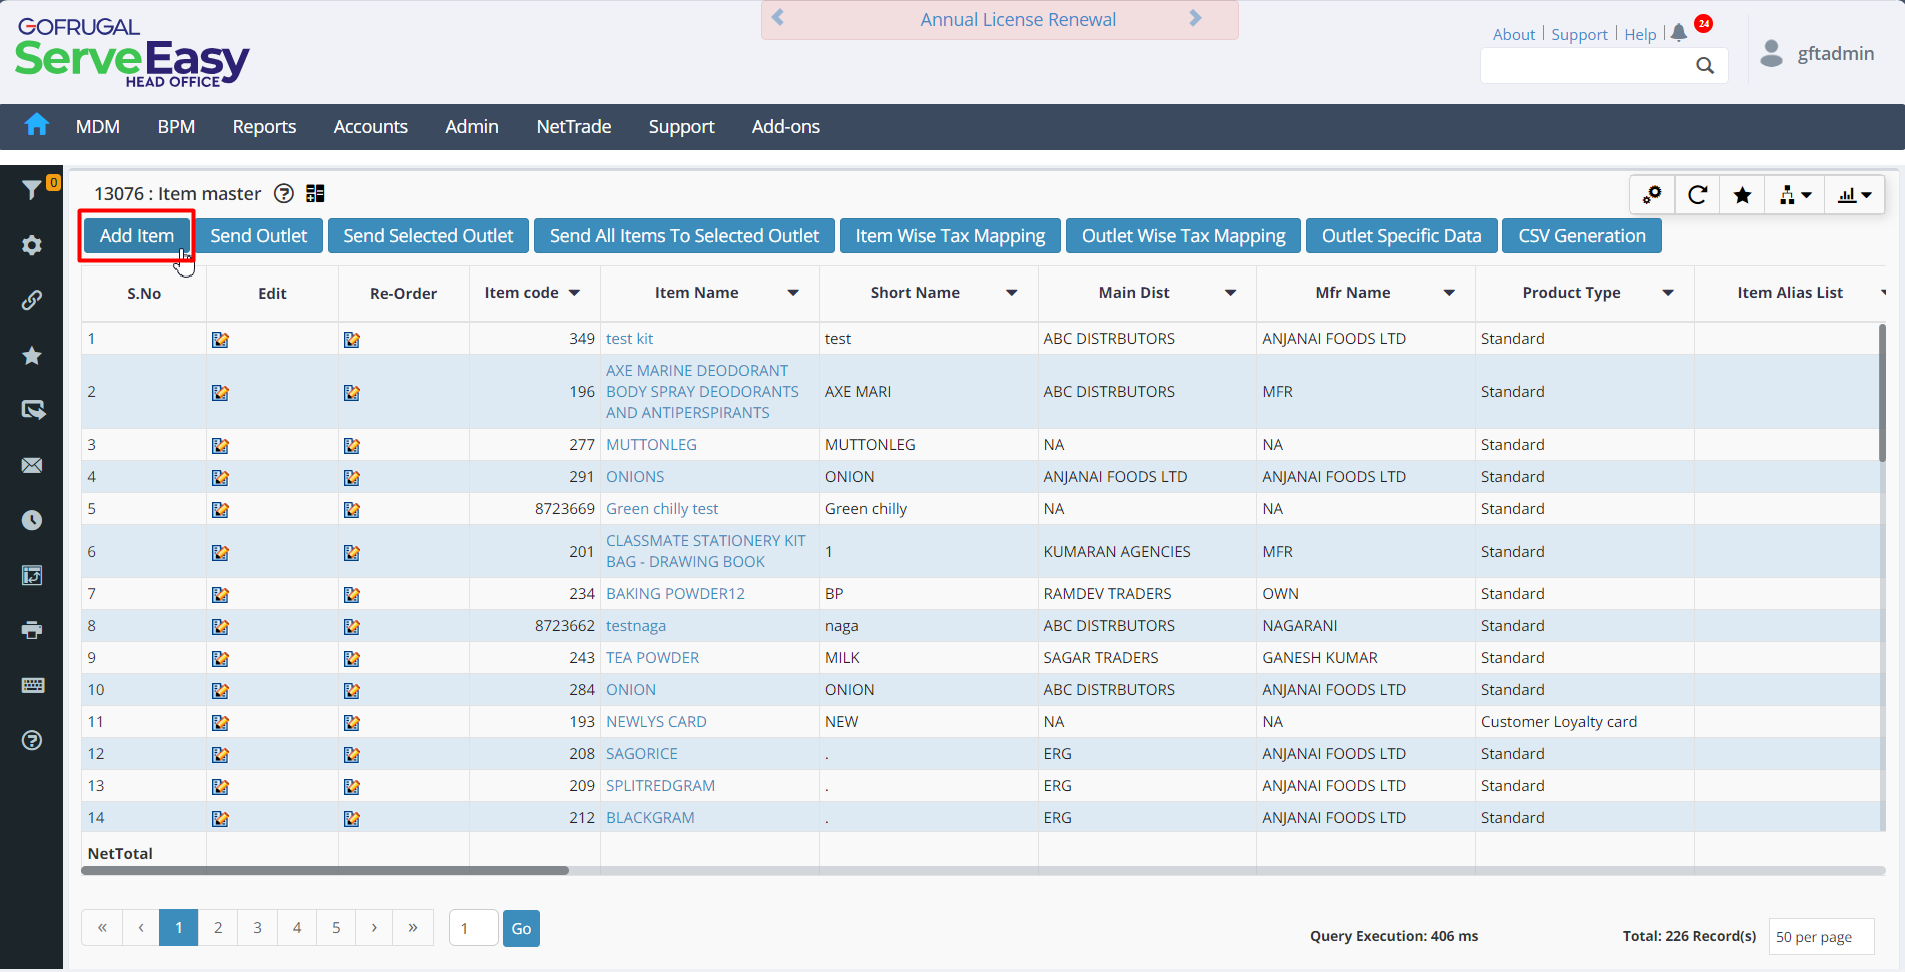This screenshot has width=1905, height=972.
Task: Open the Reports menu
Action: click(x=264, y=127)
